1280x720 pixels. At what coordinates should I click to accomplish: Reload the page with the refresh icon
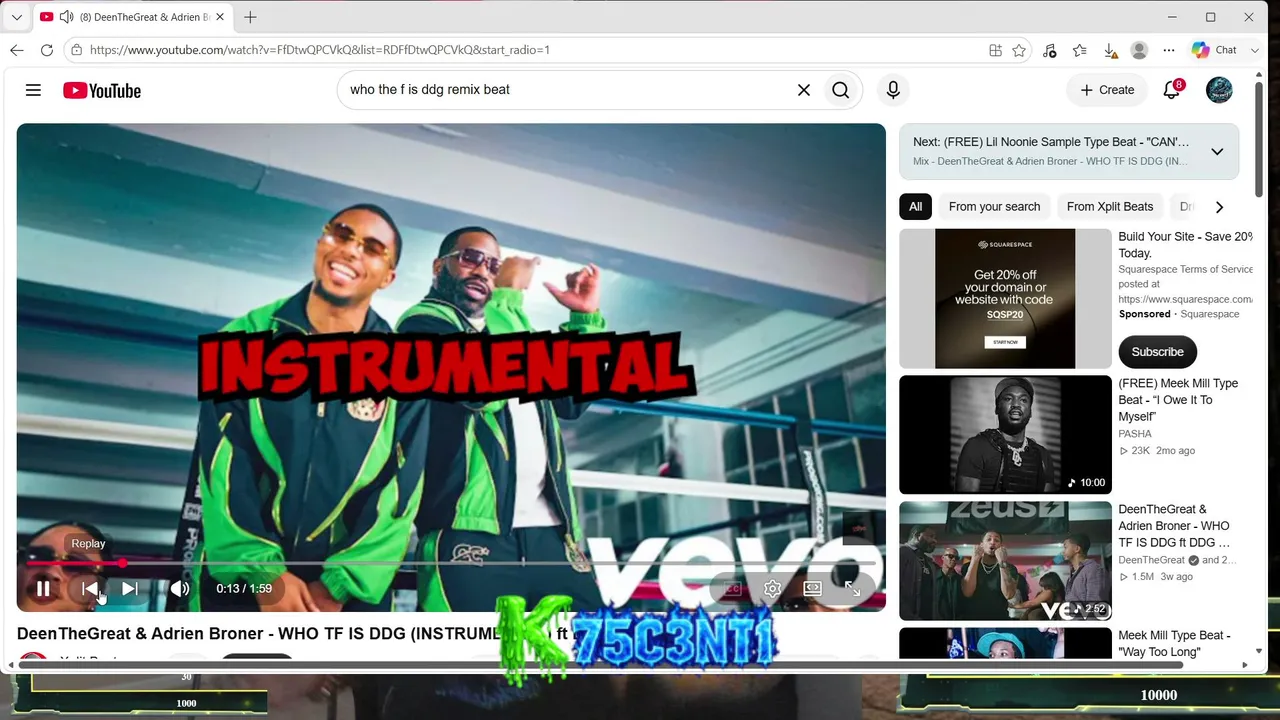tap(47, 50)
